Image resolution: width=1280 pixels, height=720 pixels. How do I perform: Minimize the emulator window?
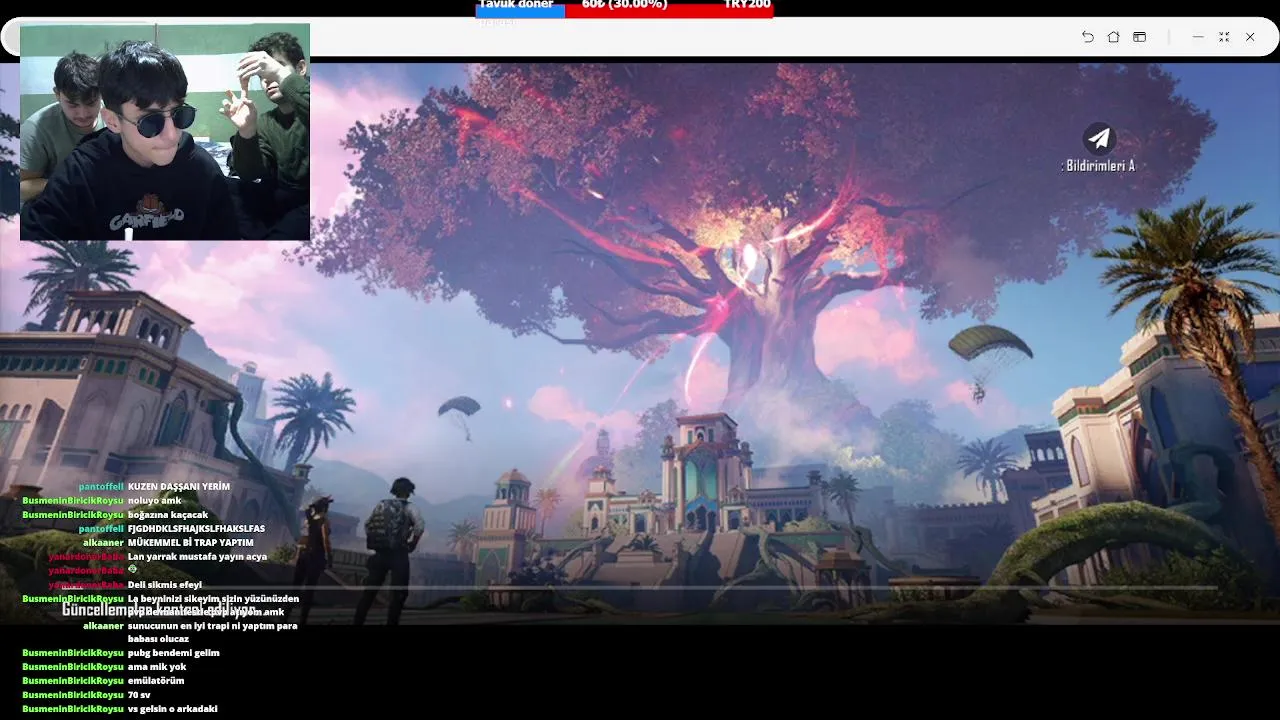(1198, 37)
